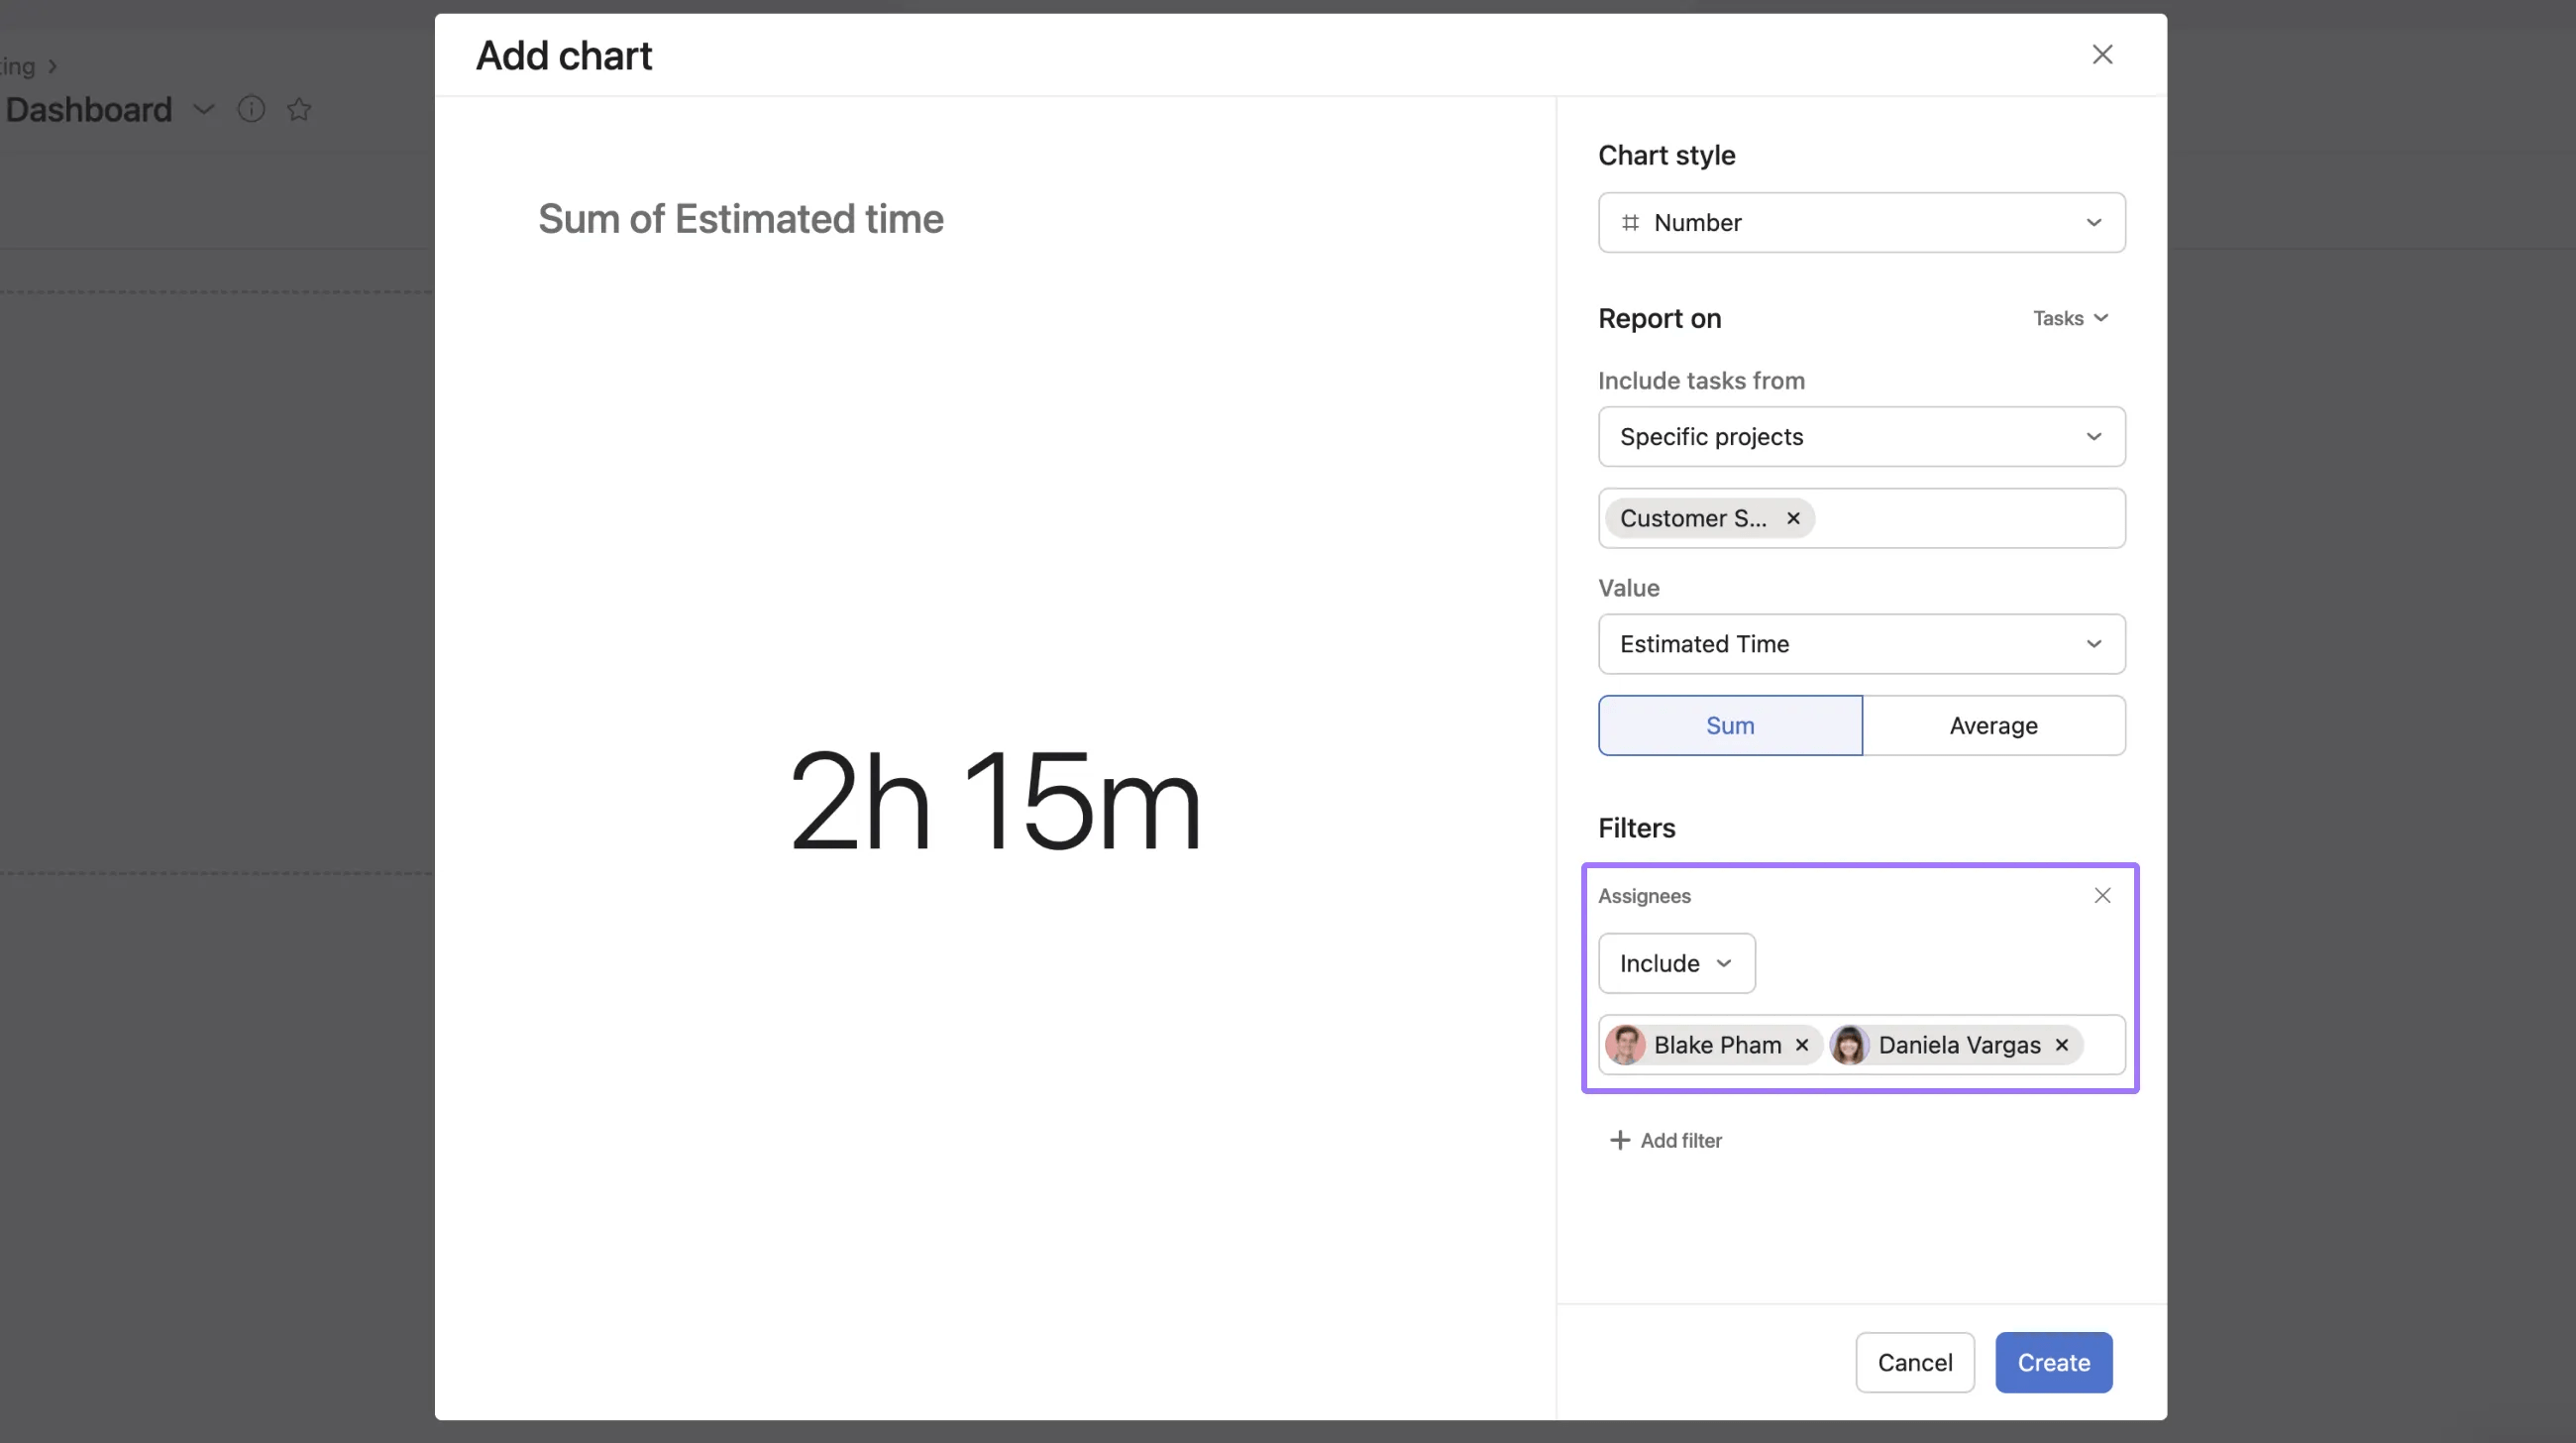Viewport: 2576px width, 1443px height.
Task: Switch aggregation to Average
Action: (x=1993, y=725)
